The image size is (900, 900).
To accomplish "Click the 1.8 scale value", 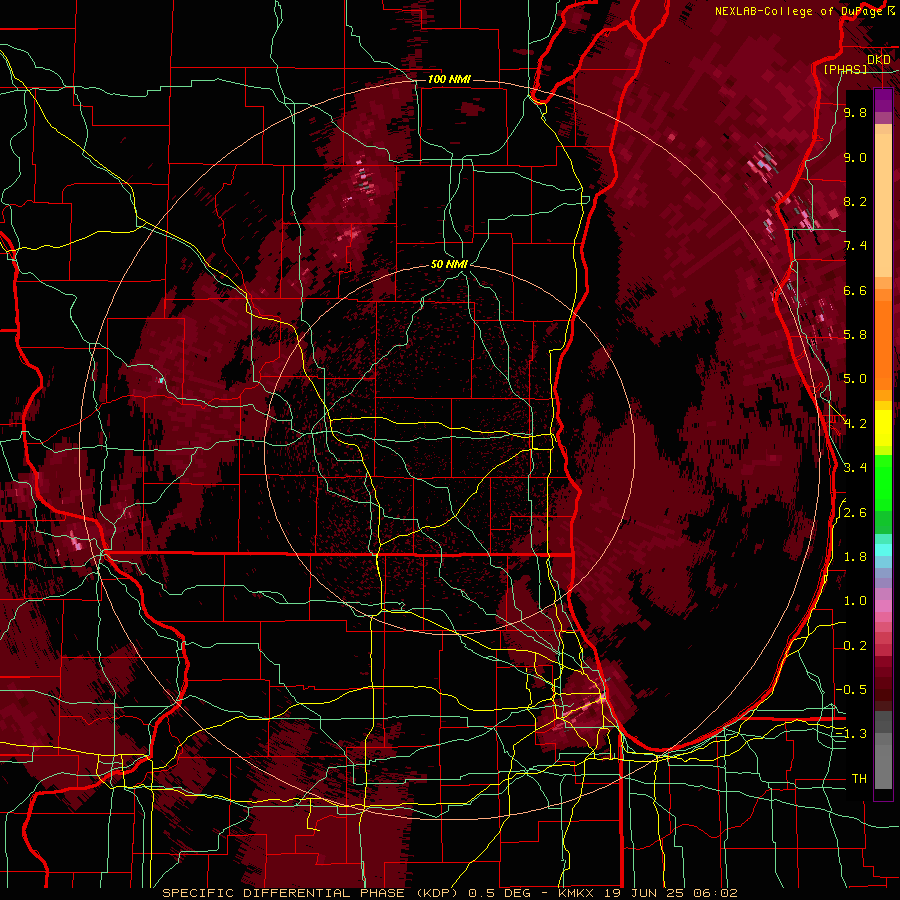I will 855,557.
